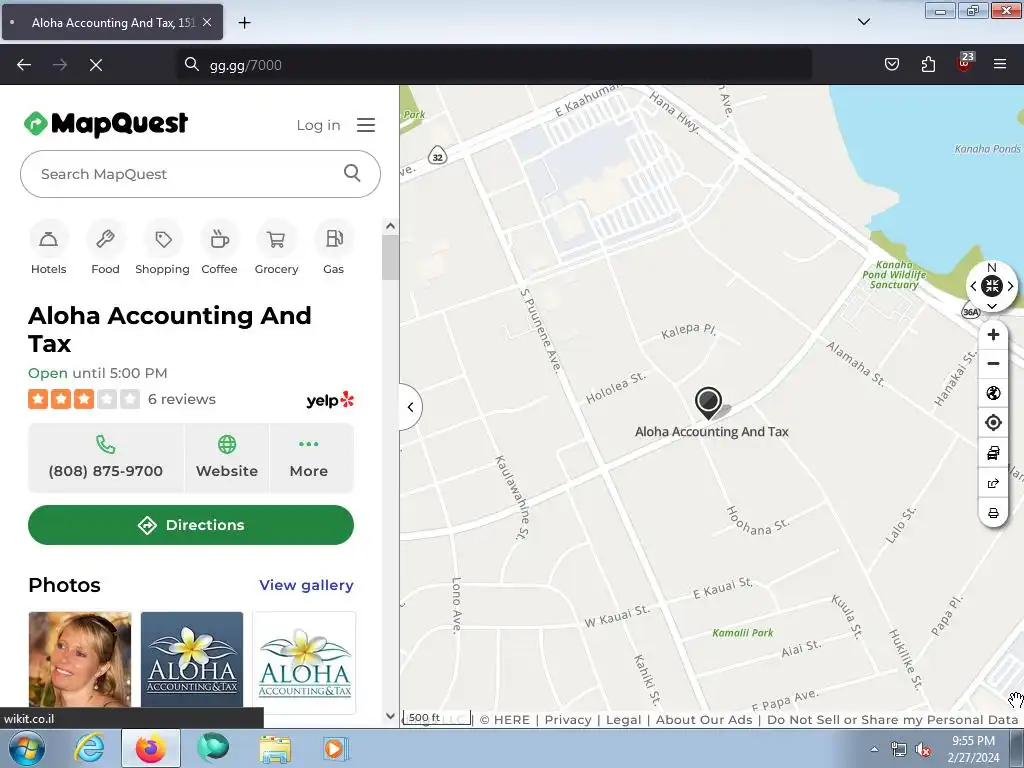Launch Internet Explorer from taskbar

(x=89, y=748)
